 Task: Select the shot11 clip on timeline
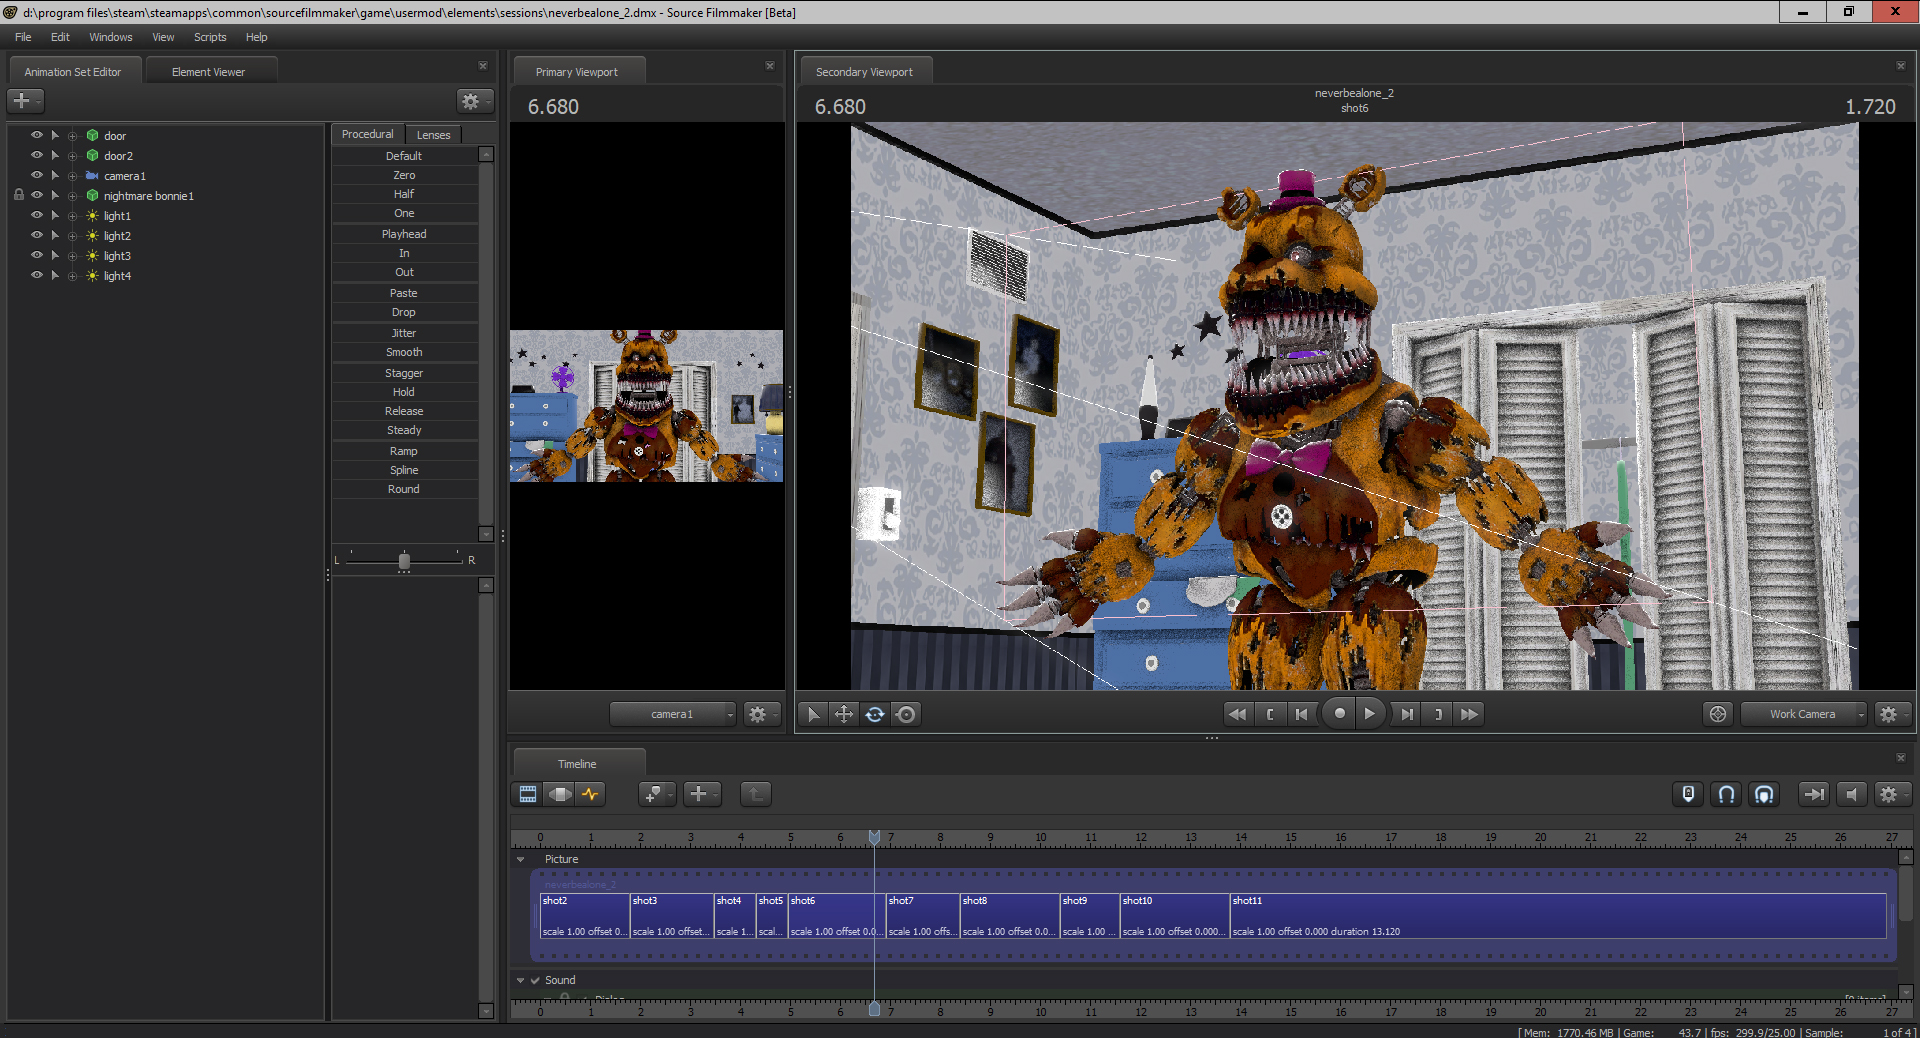coord(1558,915)
